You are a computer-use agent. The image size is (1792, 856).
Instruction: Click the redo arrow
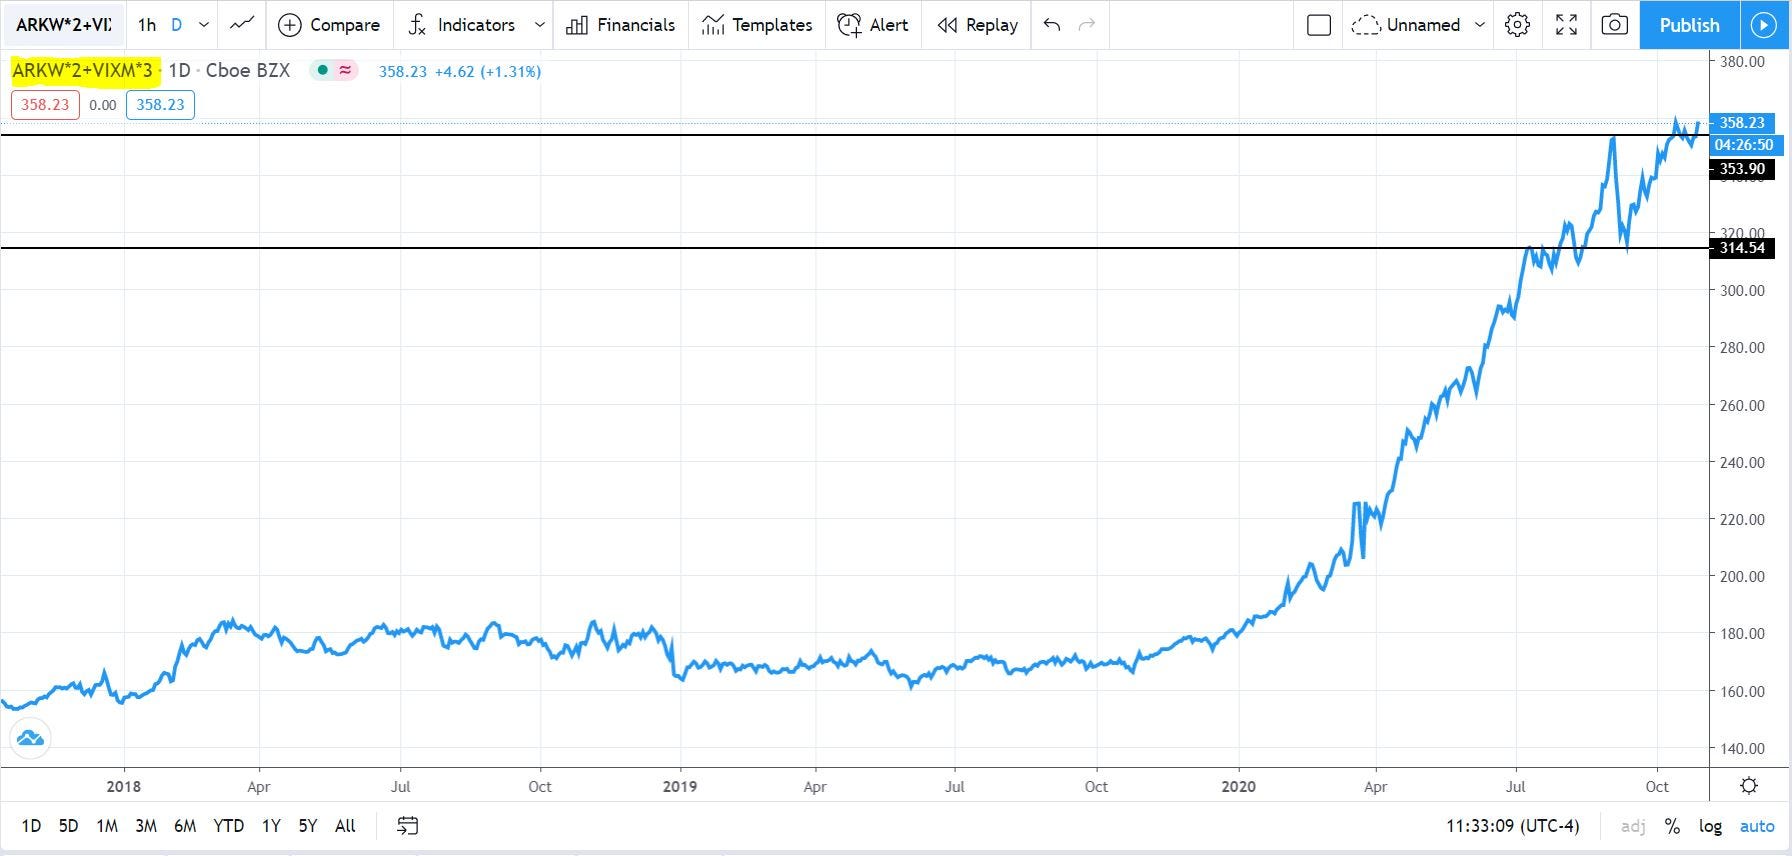[x=1087, y=25]
